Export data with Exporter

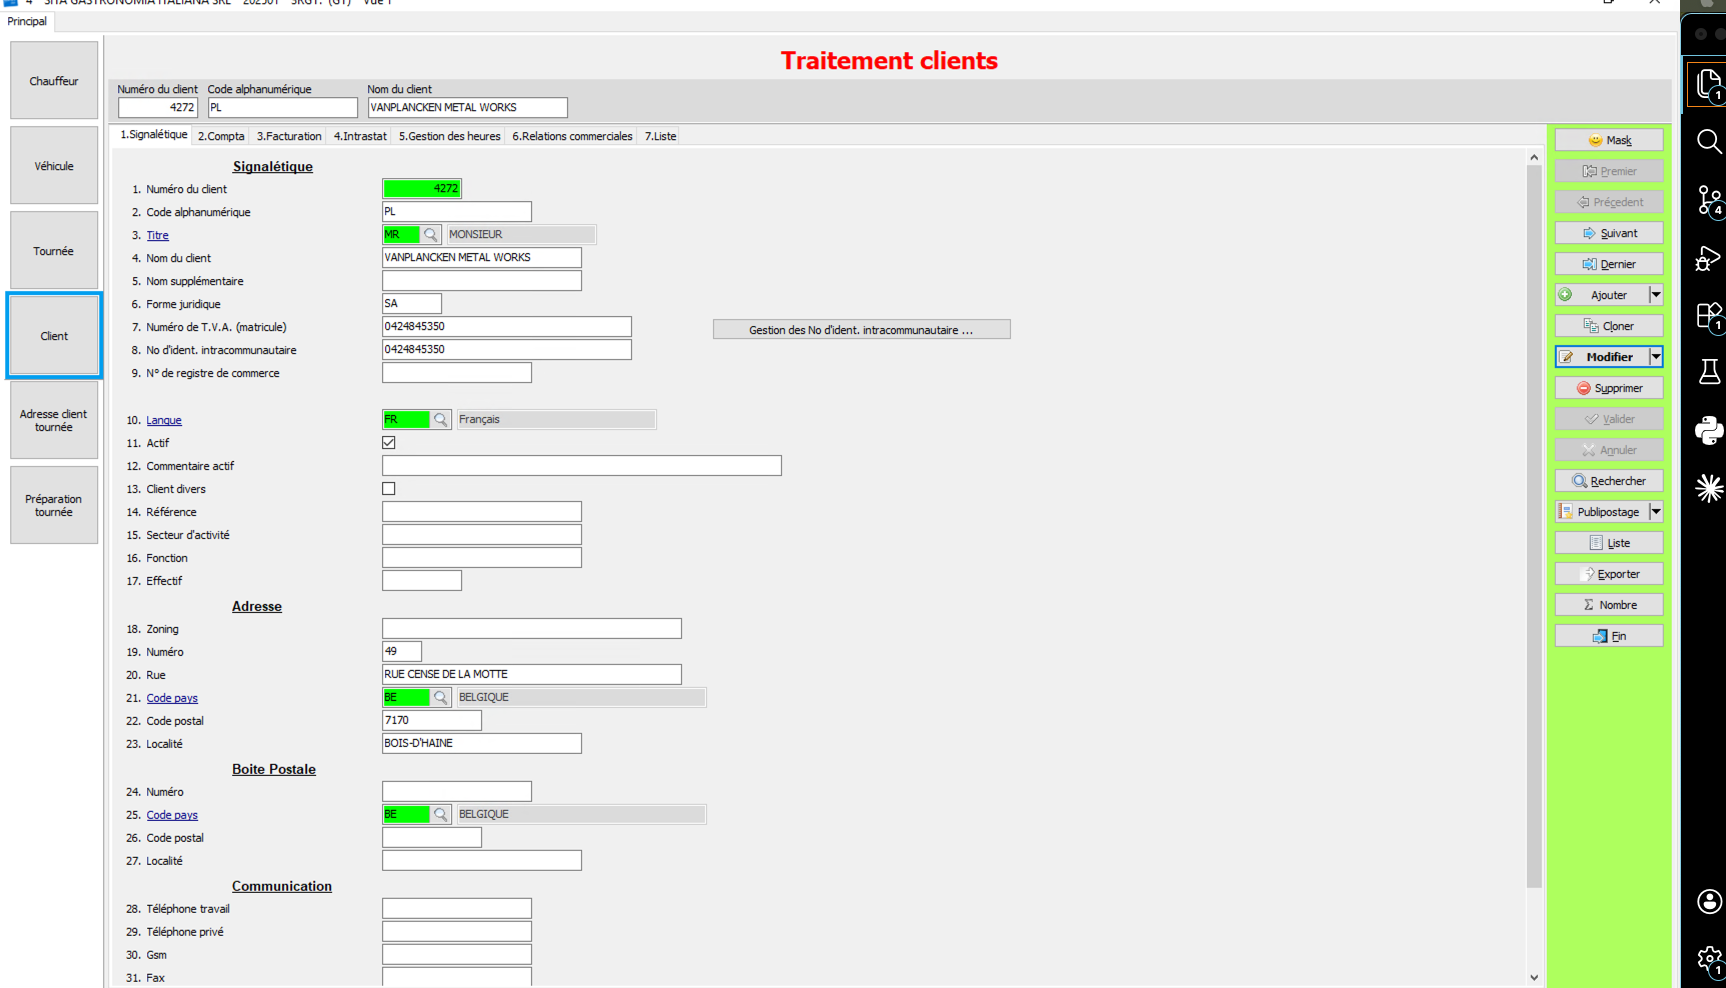(1609, 574)
